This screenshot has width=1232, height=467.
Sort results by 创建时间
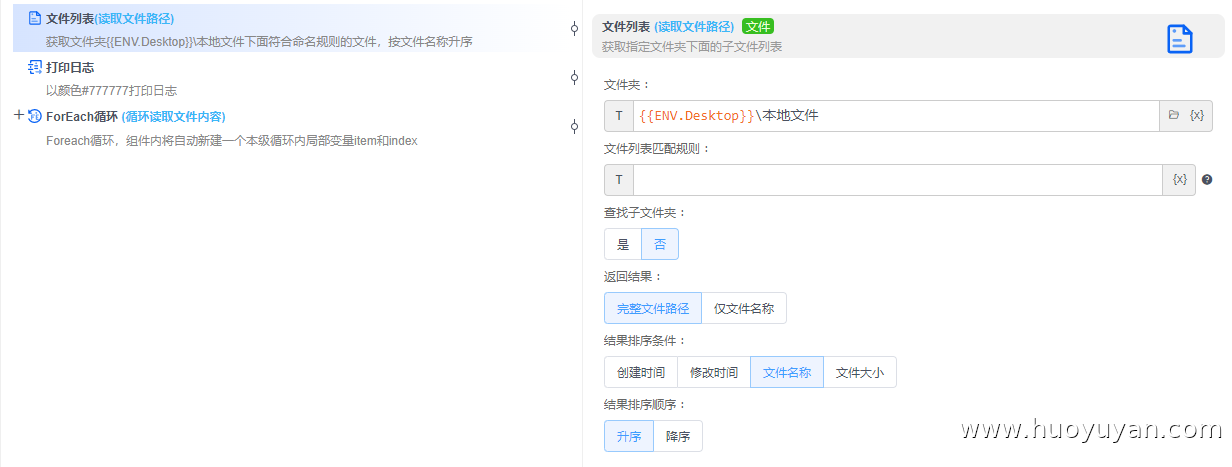(641, 372)
